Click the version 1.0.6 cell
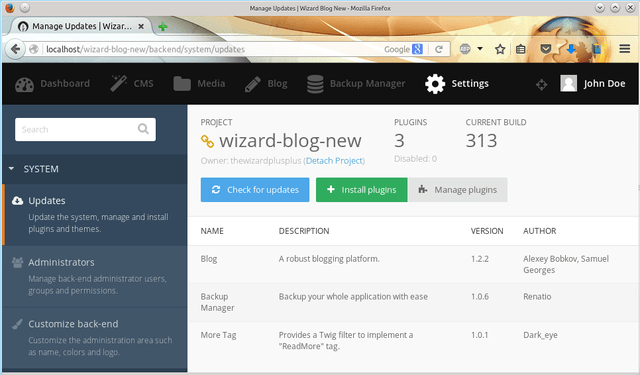Image resolution: width=640 pixels, height=375 pixels. pyautogui.click(x=480, y=297)
